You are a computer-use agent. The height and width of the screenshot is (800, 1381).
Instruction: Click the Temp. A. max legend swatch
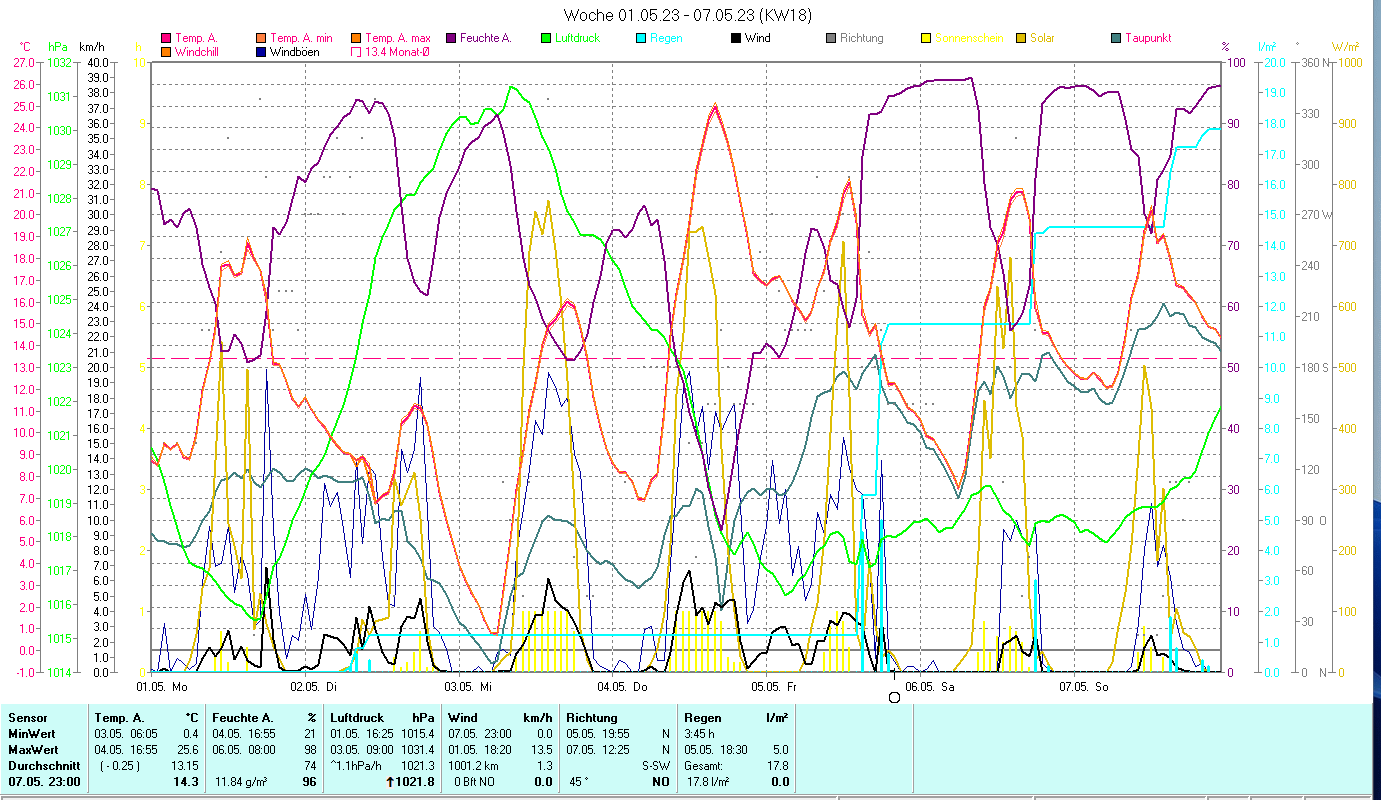coord(356,39)
